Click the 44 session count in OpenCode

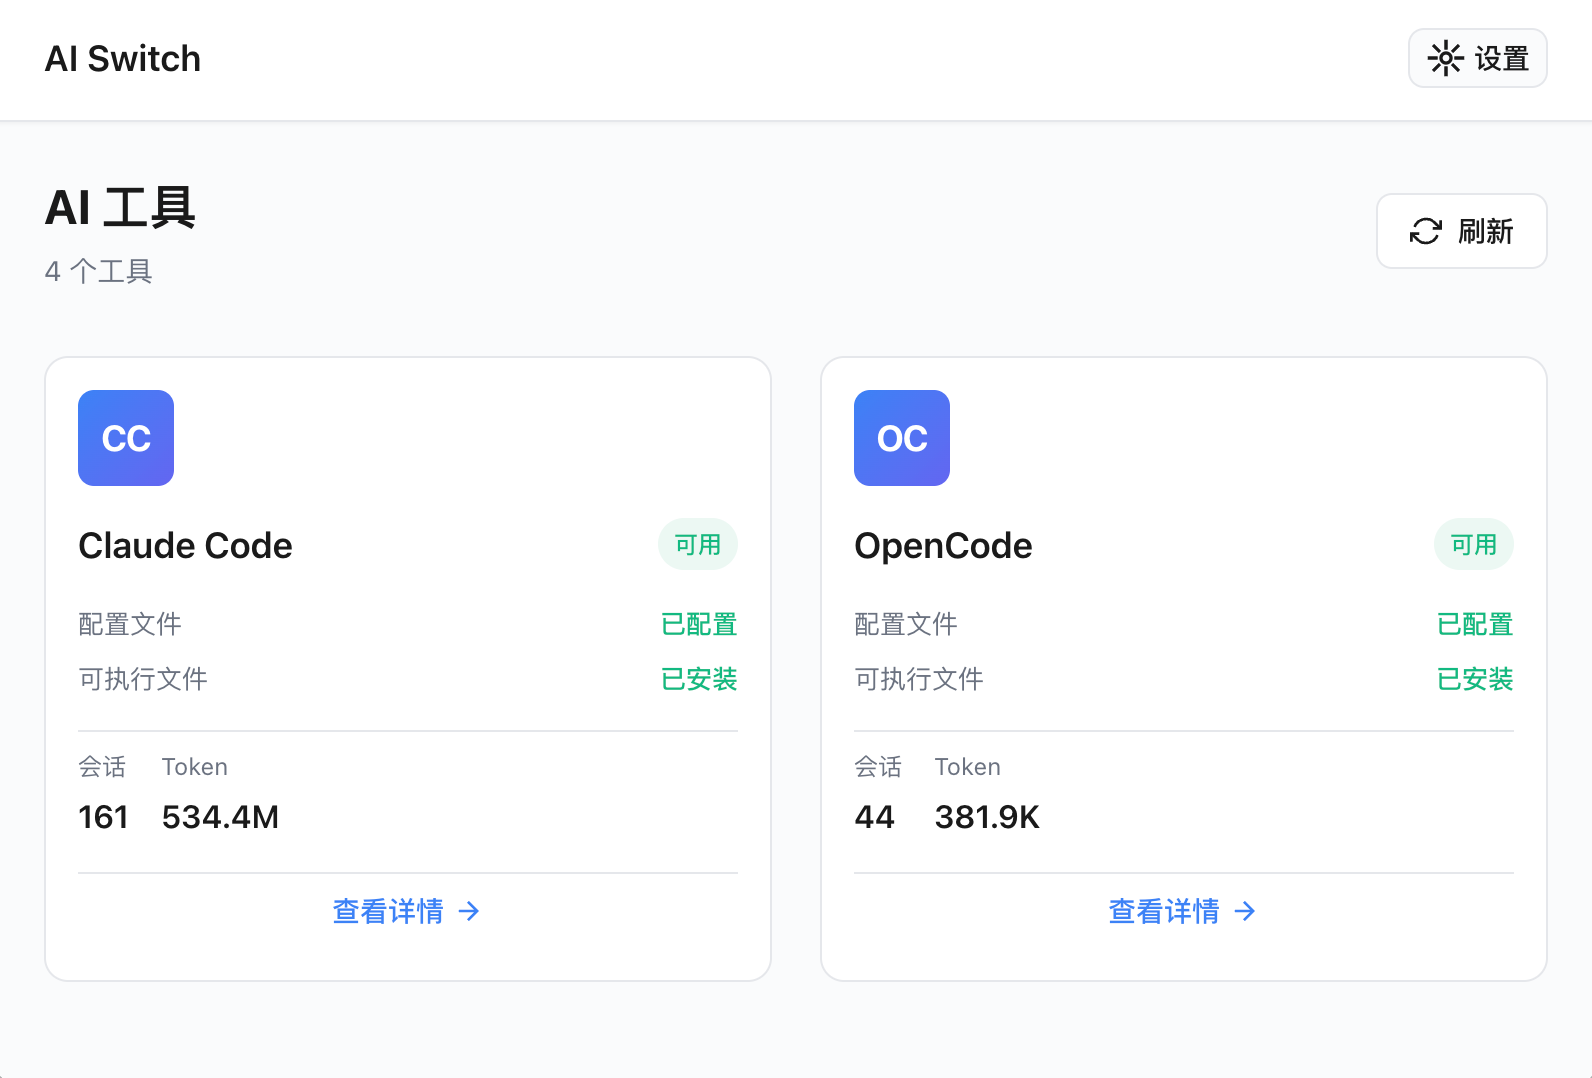tap(874, 817)
